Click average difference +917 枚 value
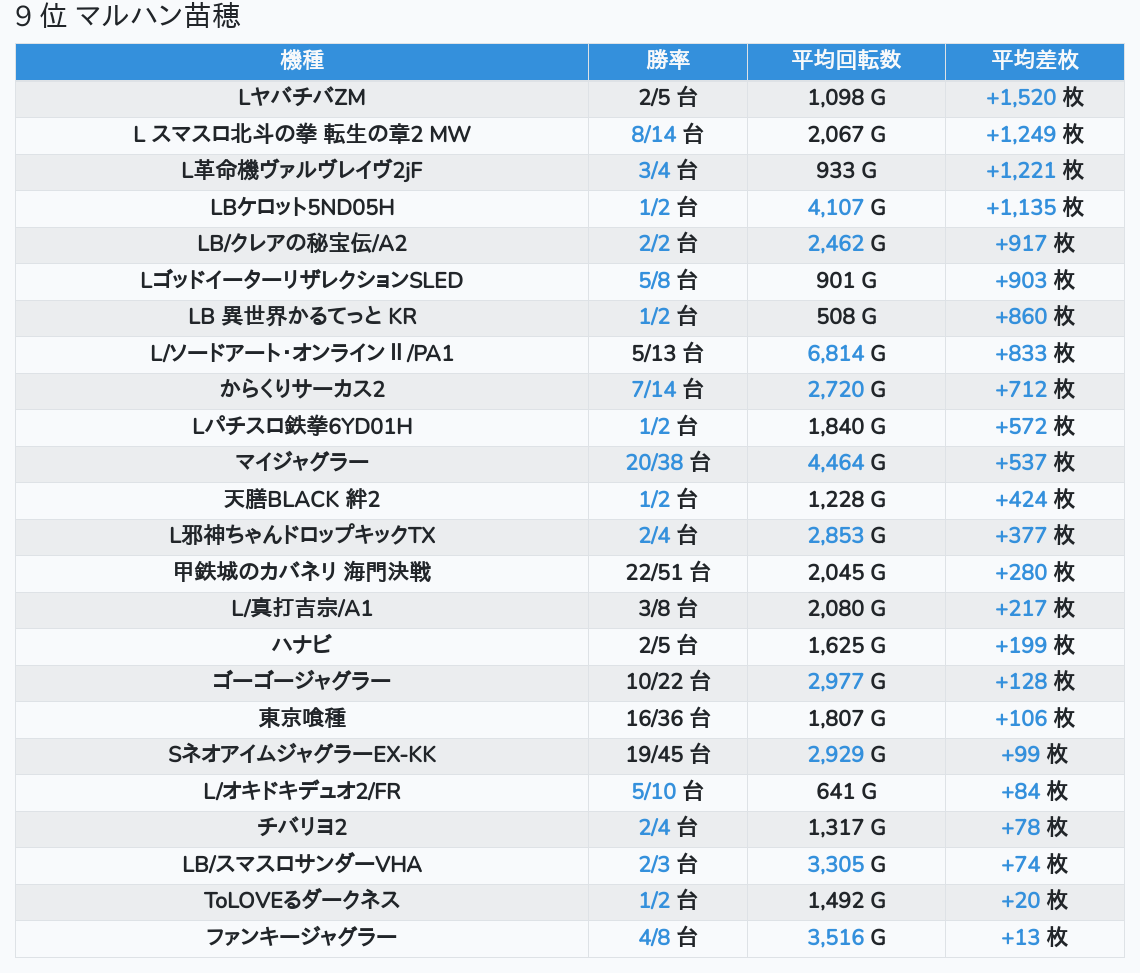This screenshot has height=973, width=1140. point(1035,244)
